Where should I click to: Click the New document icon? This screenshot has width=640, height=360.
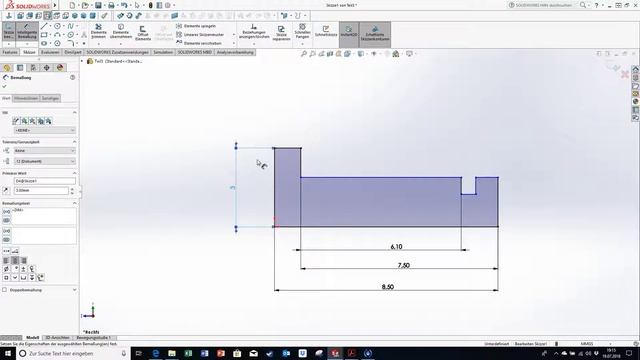click(72, 5)
